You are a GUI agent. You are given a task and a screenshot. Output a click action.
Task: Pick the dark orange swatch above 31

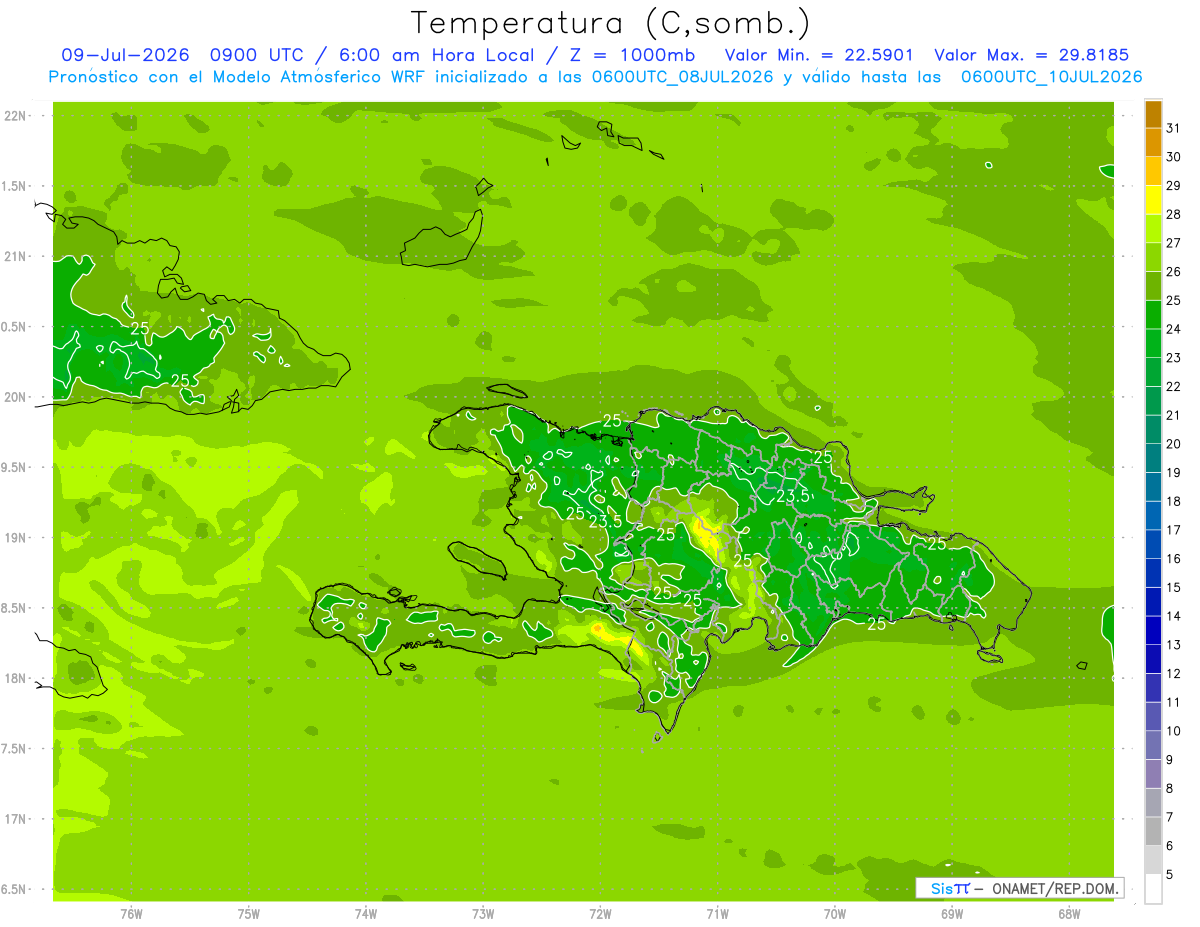[x=1153, y=115]
